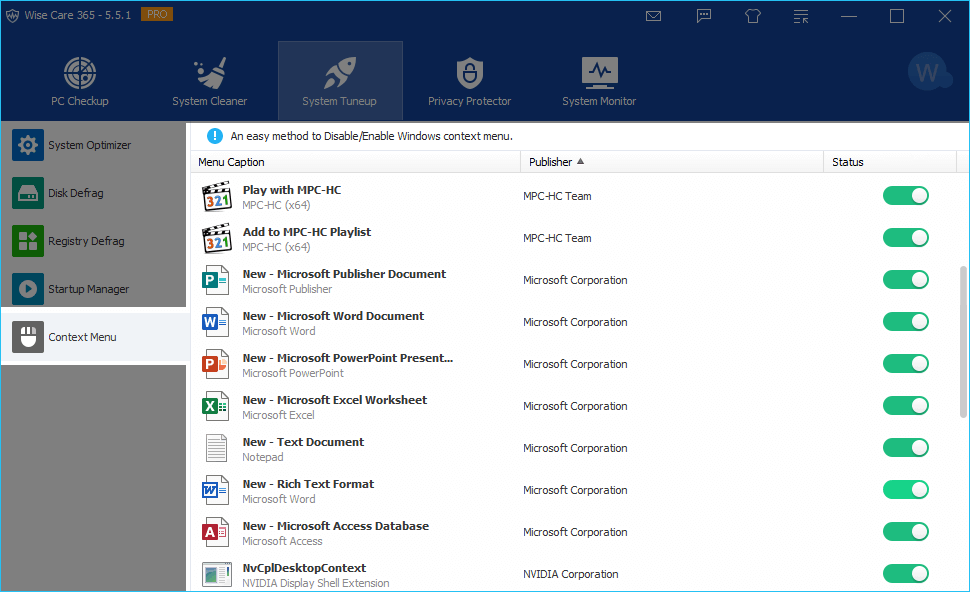The image size is (970, 592).
Task: Click the Startup Manager play icon
Action: 28,289
